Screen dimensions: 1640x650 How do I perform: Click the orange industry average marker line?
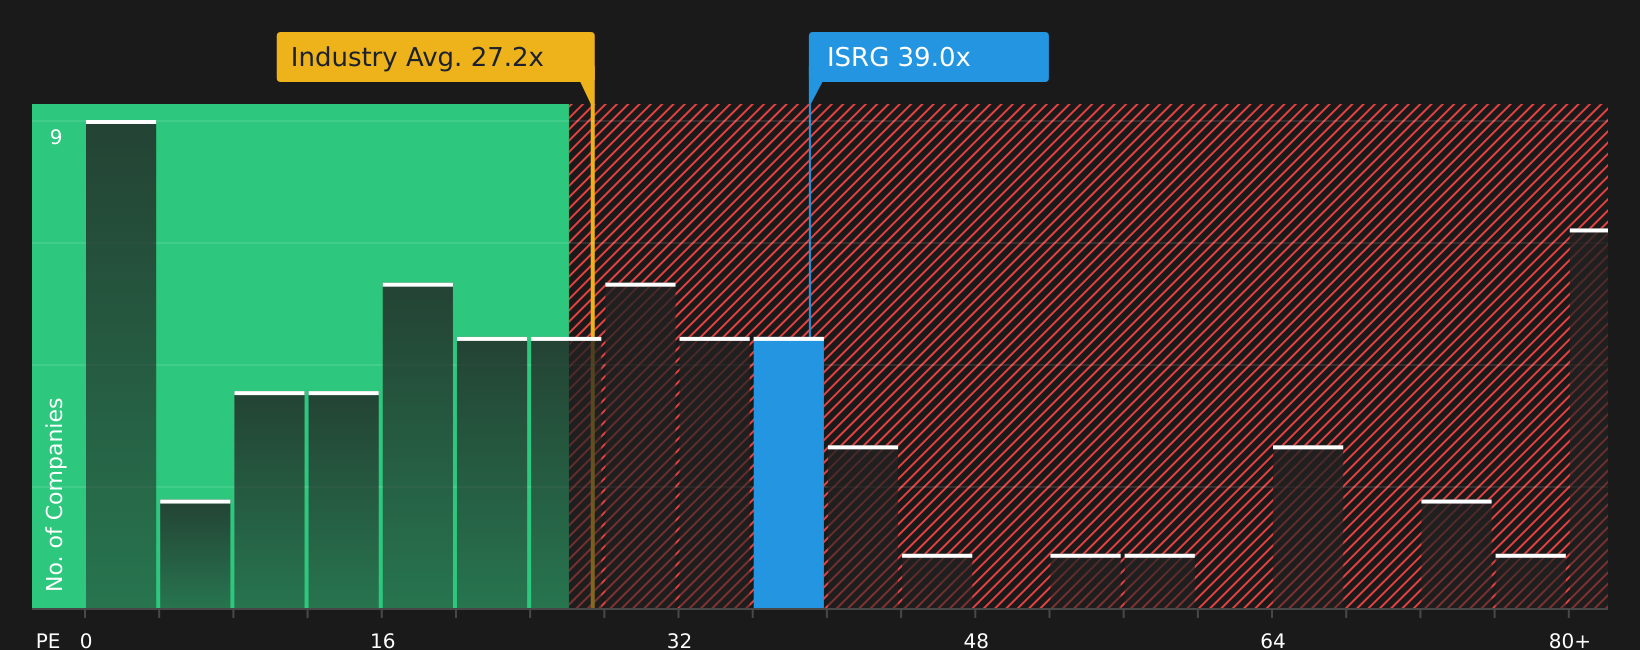tap(592, 345)
